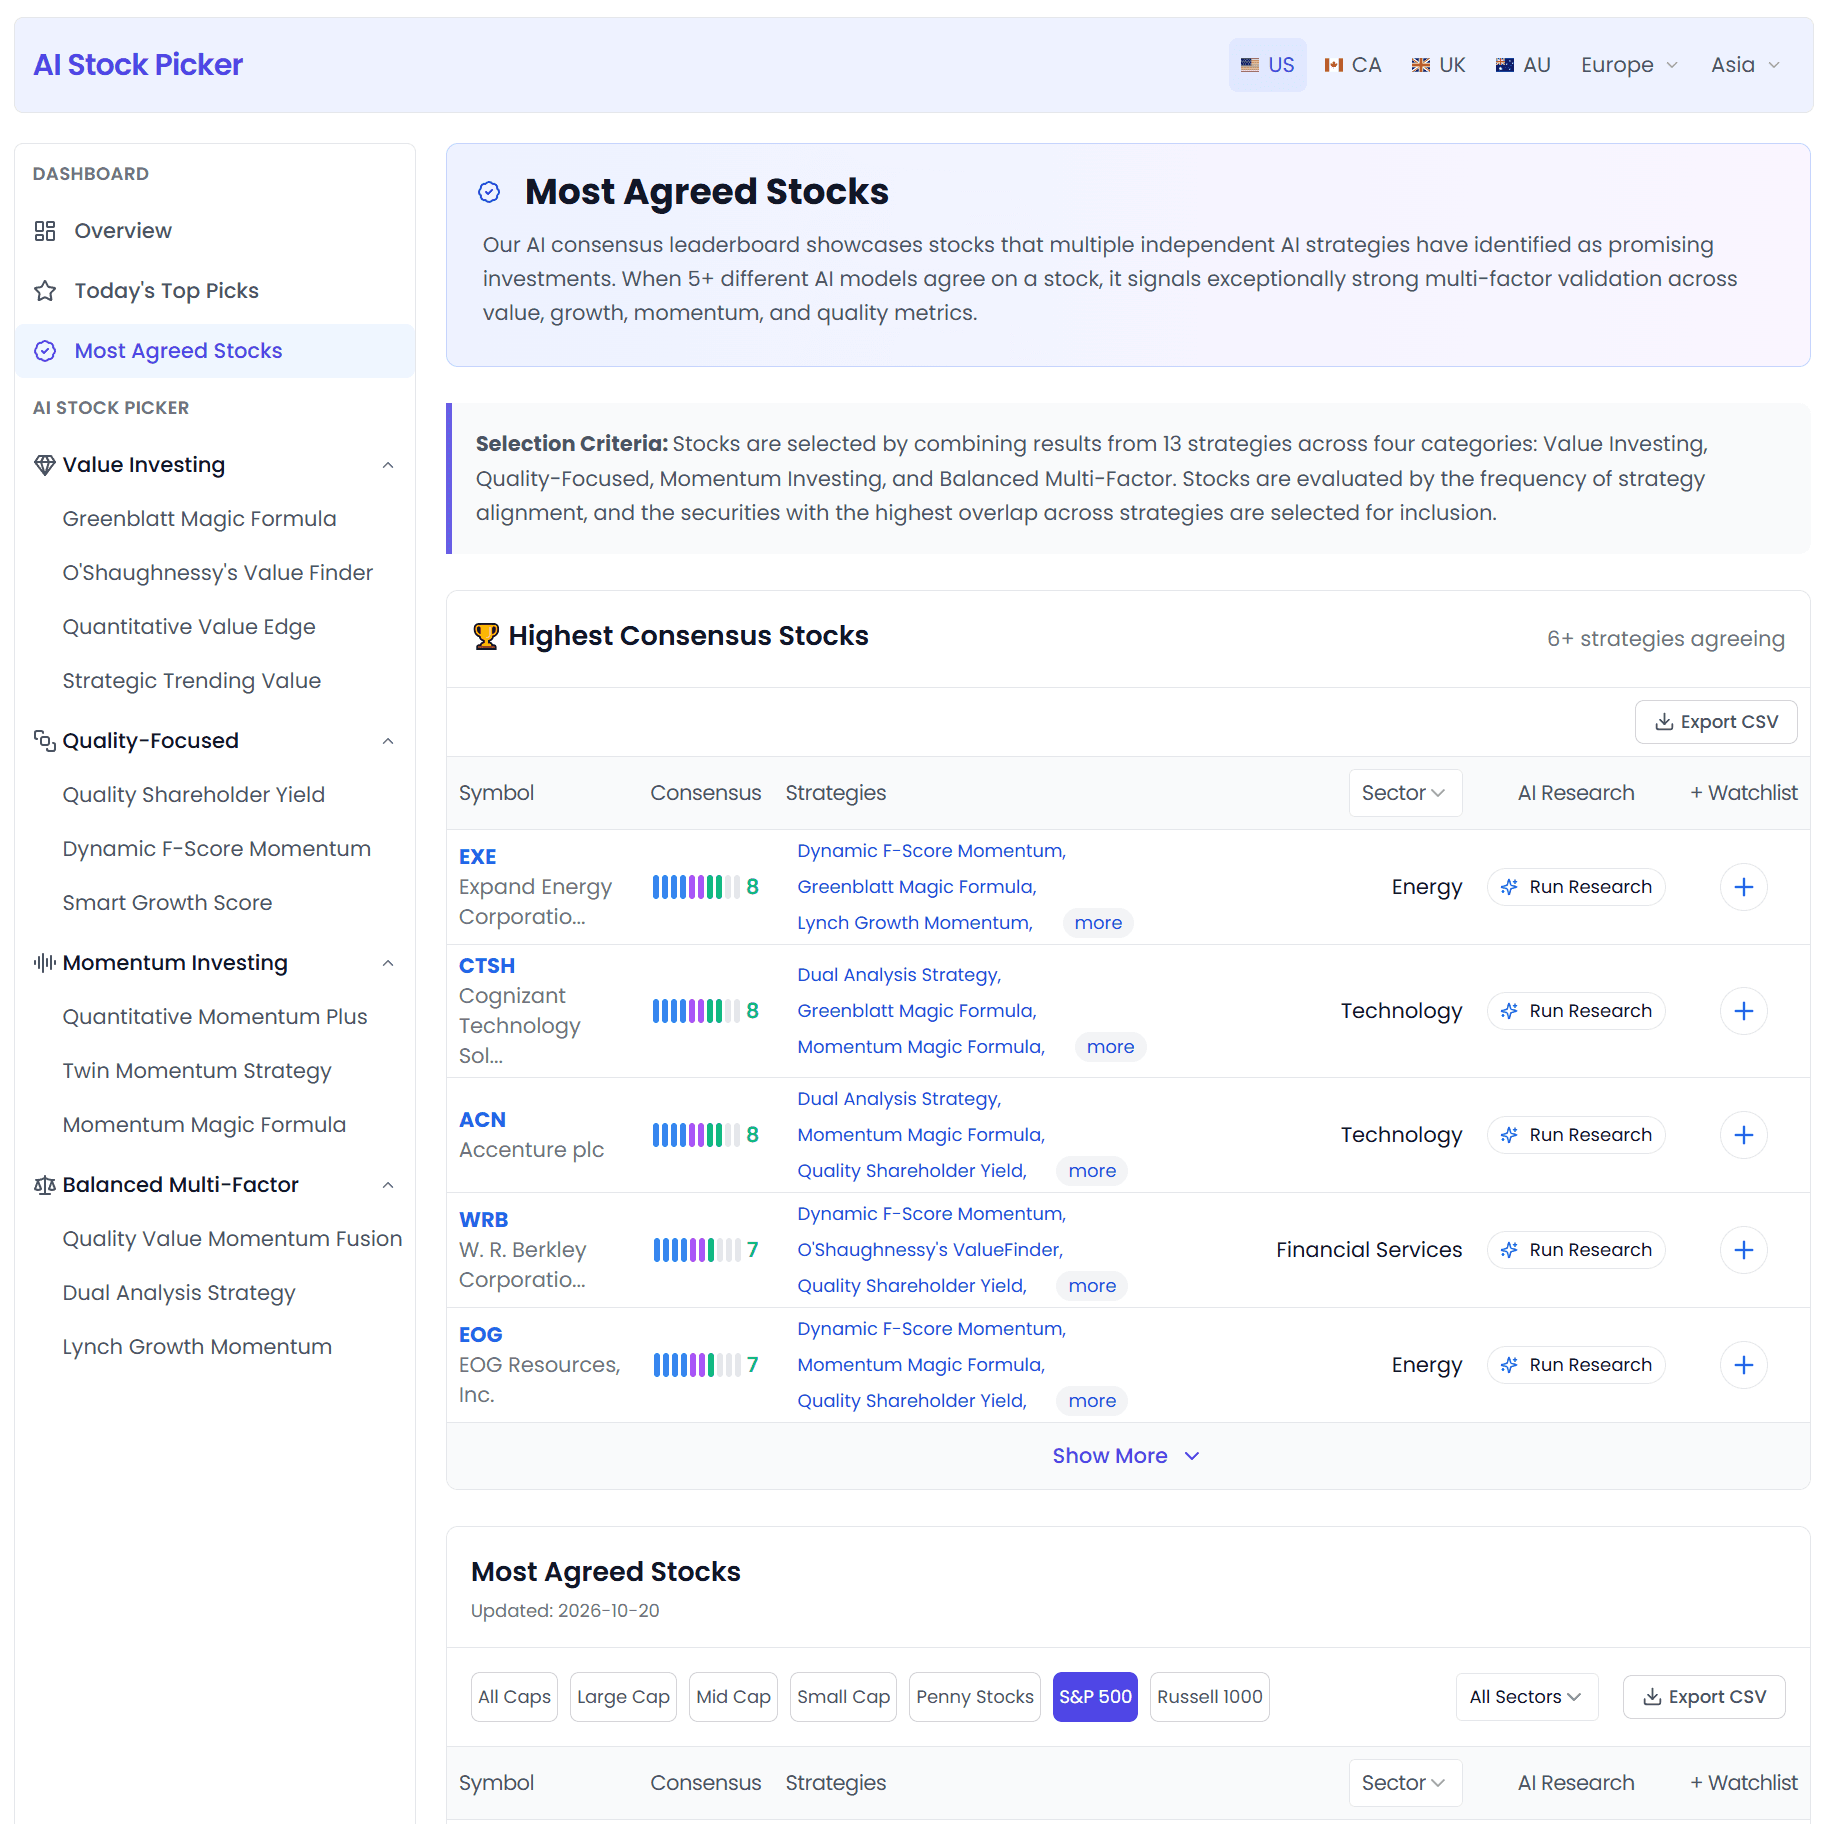Image resolution: width=1836 pixels, height=1824 pixels.
Task: Select the Russell 1000 filter tab
Action: coord(1209,1697)
